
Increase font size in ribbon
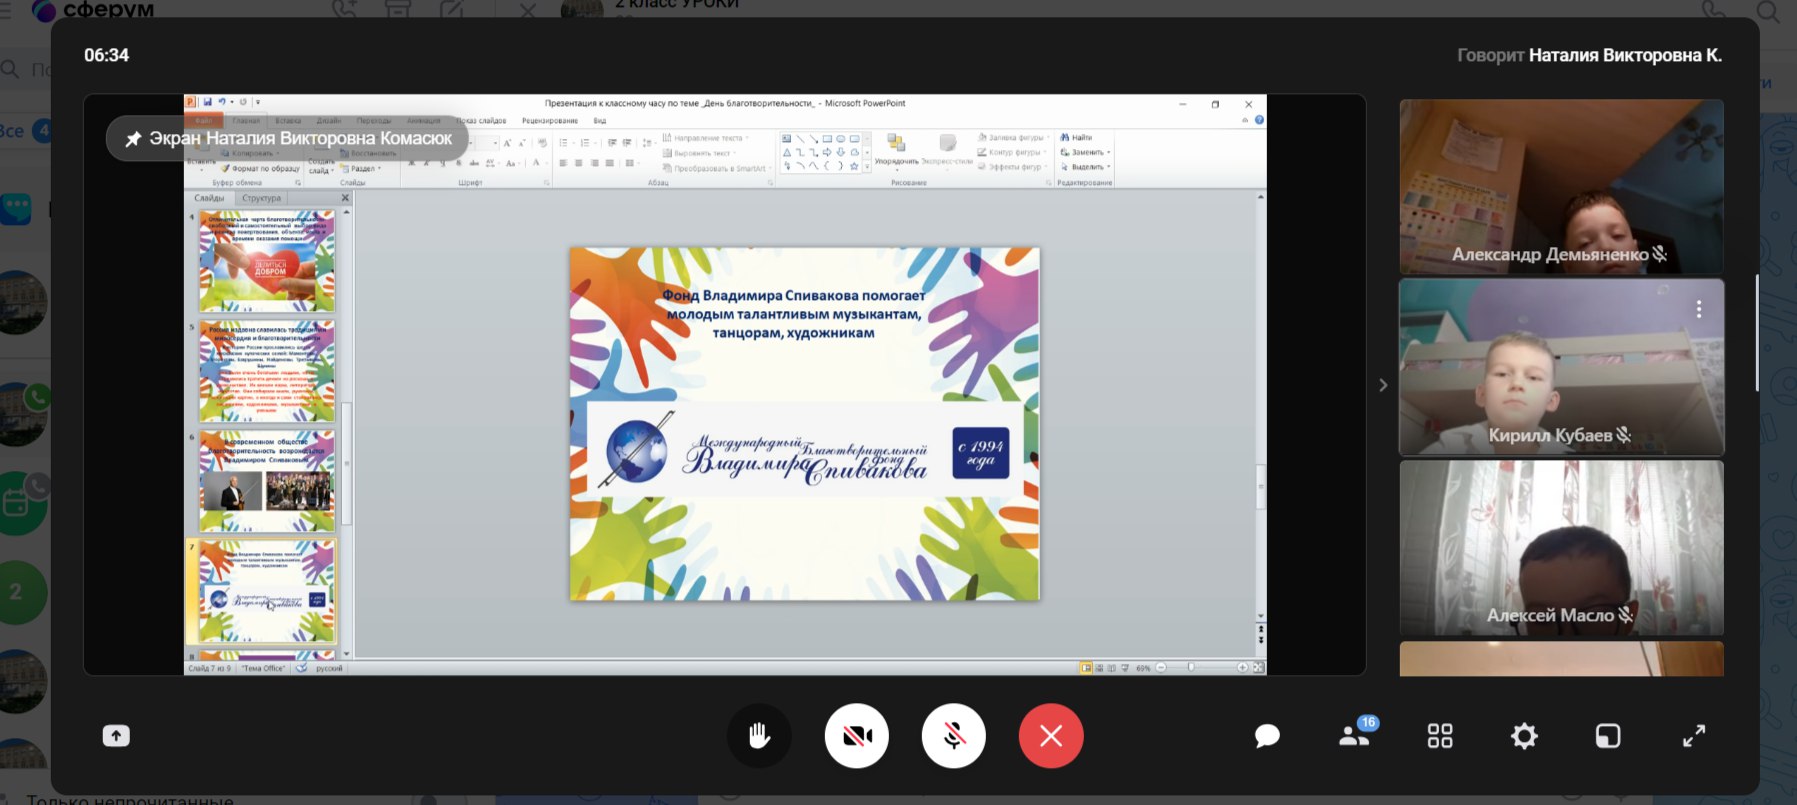click(507, 143)
